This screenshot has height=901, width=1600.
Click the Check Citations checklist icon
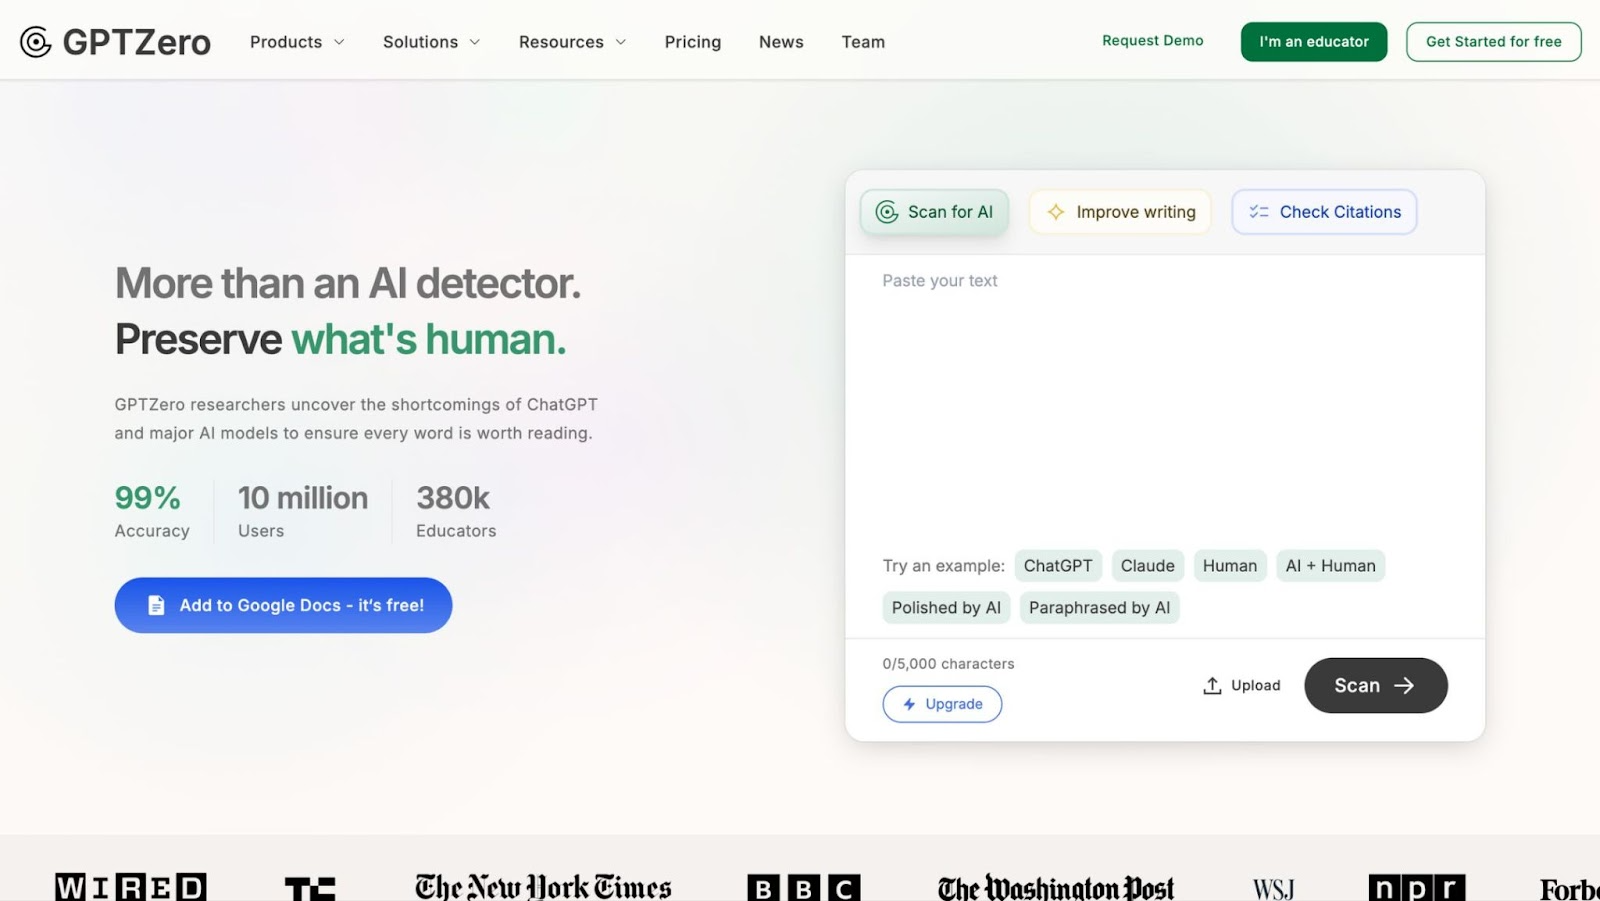pyautogui.click(x=1259, y=212)
